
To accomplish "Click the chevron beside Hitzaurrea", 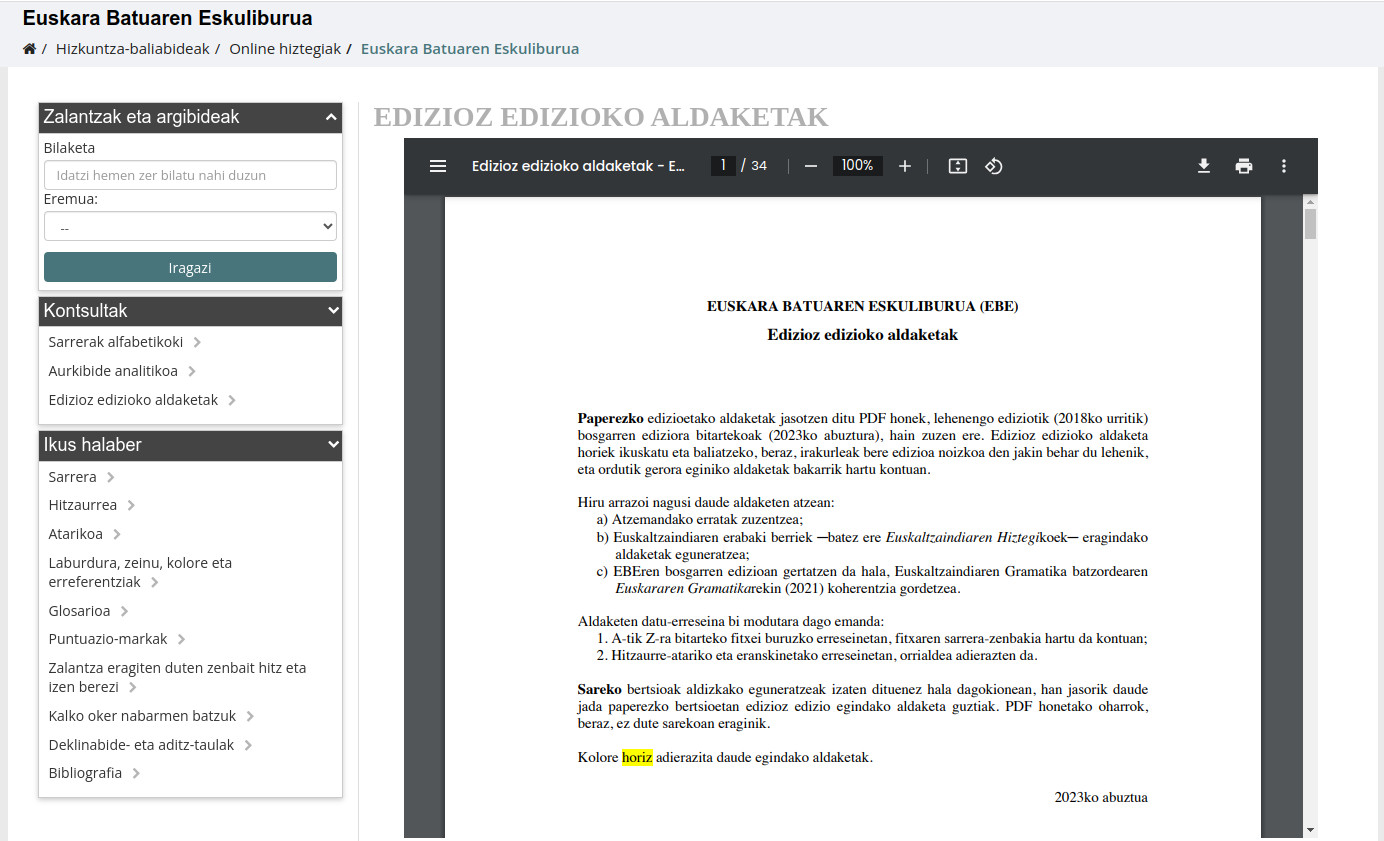I will coord(131,506).
